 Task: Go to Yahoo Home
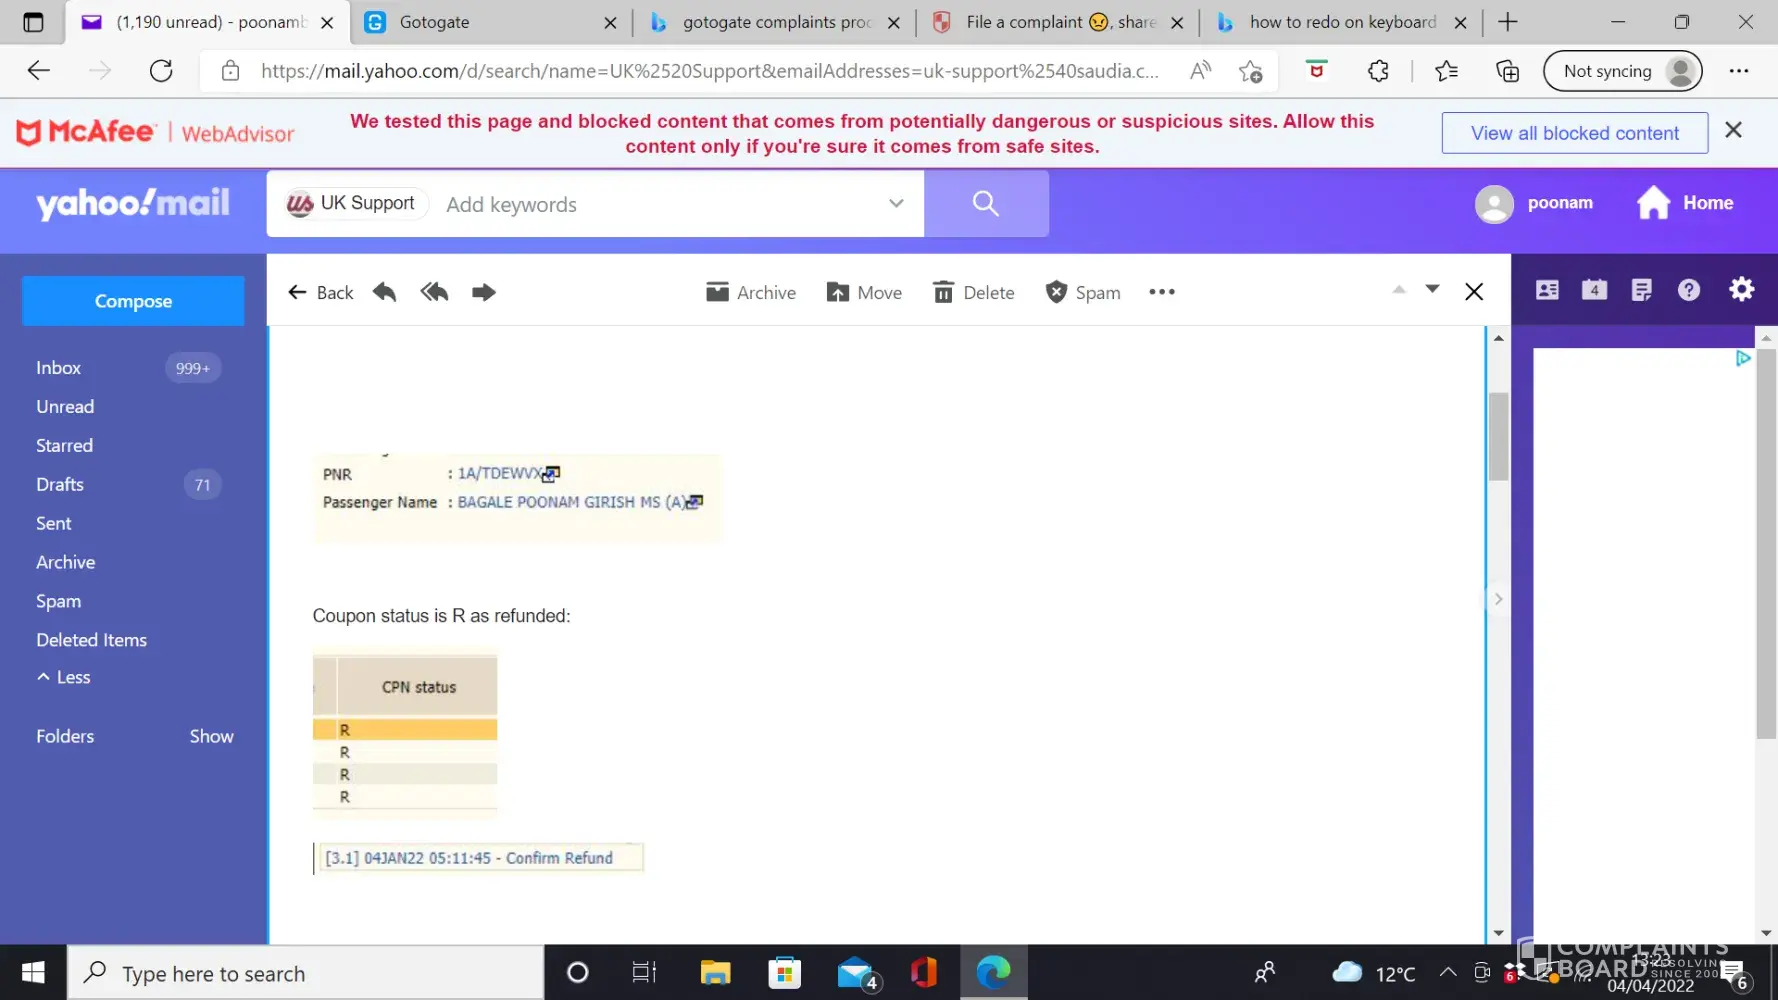1685,203
